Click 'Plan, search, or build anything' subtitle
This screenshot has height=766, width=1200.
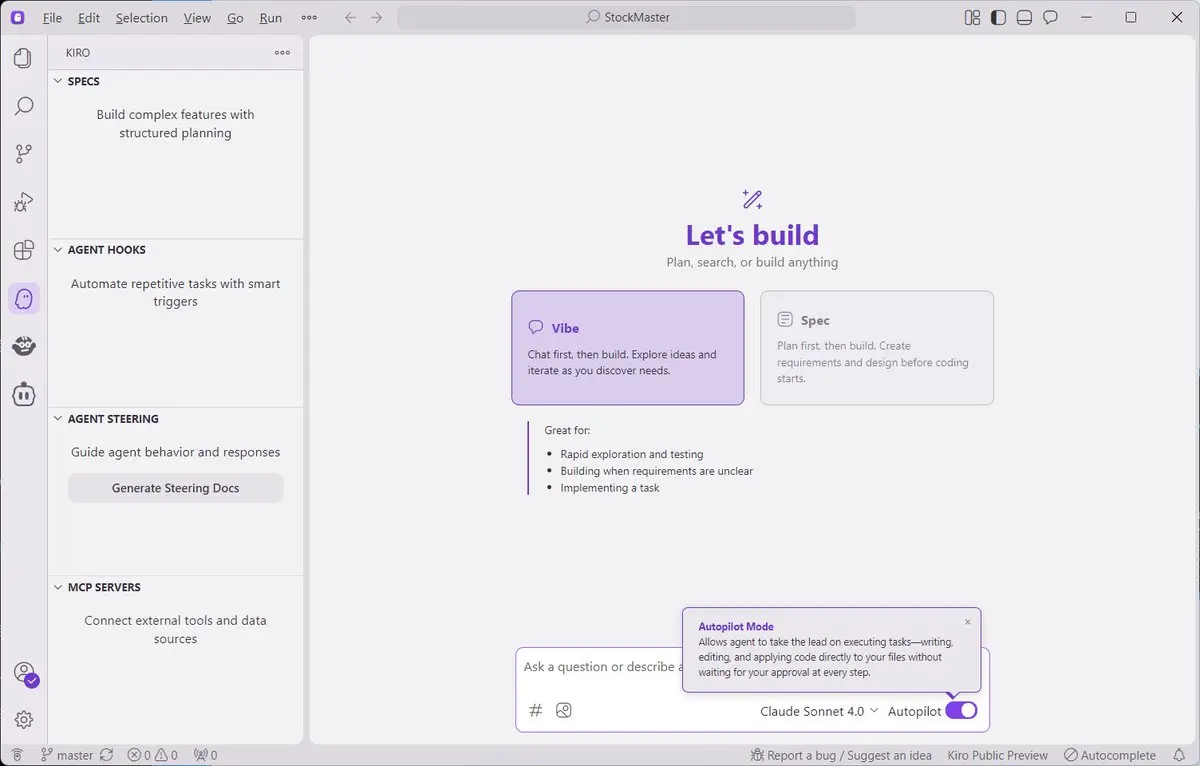coord(752,262)
